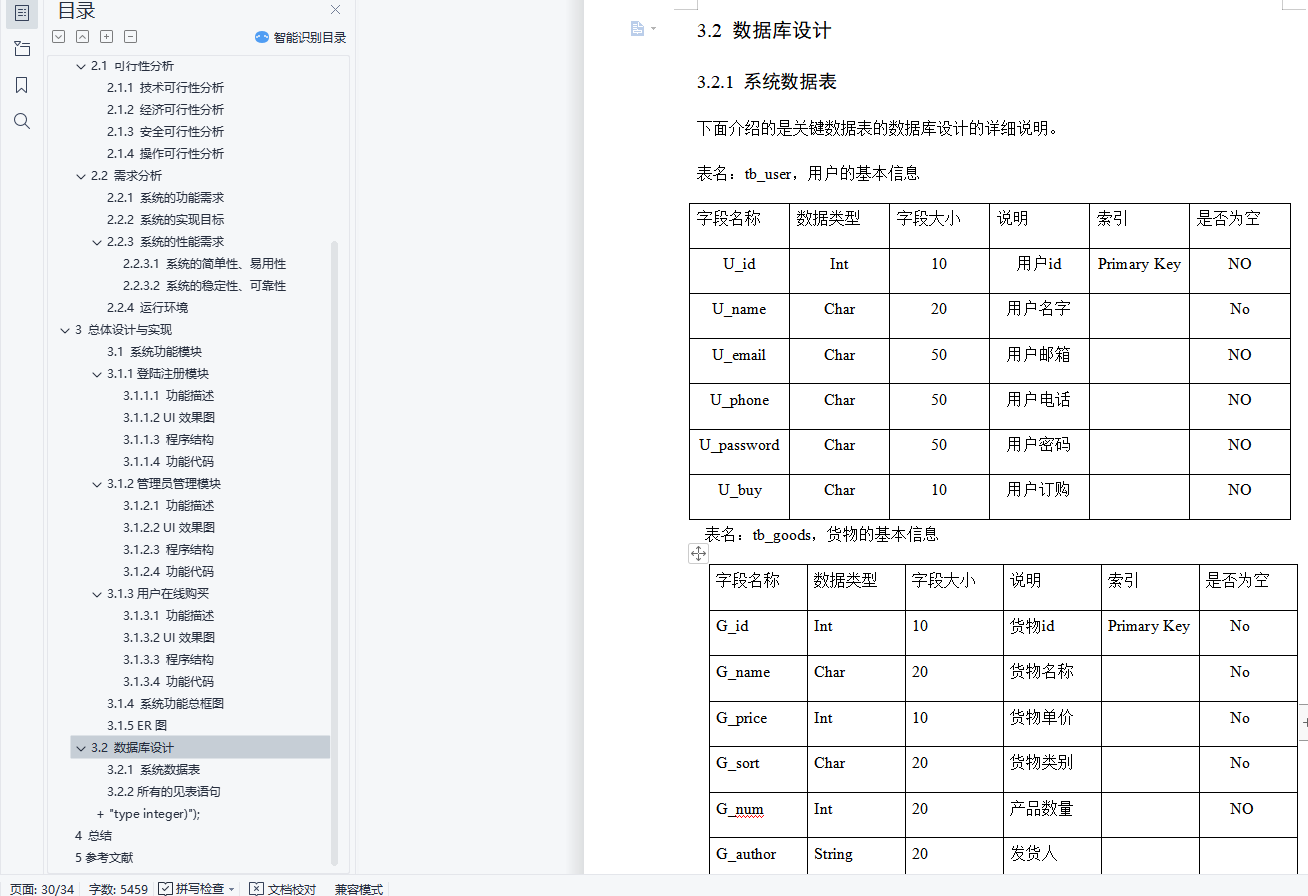Collapse the 3.1.1 登陆注册模块 chevron

[x=97, y=374]
